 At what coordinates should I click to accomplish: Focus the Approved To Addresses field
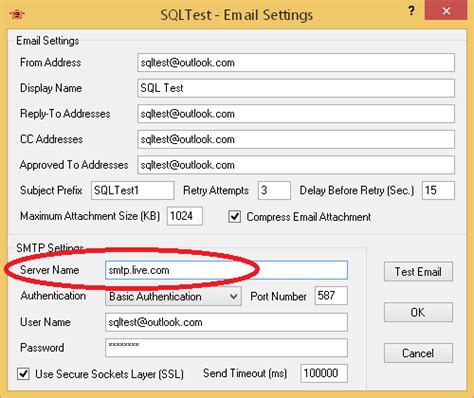[x=296, y=165]
